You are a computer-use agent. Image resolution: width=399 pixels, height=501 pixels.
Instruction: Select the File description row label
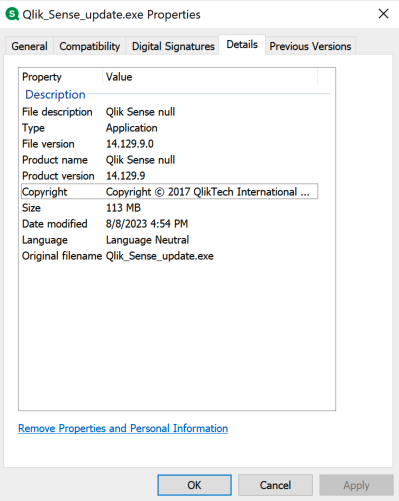tap(57, 112)
